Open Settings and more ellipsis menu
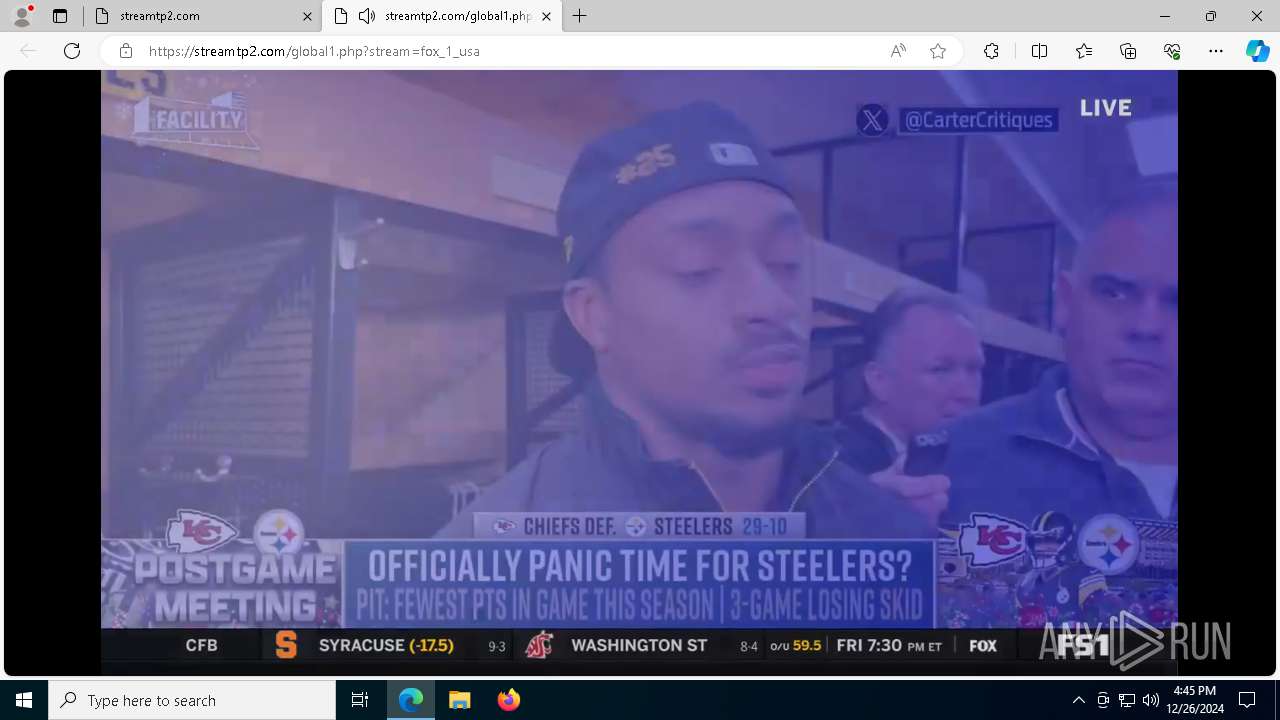The image size is (1280, 720). pyautogui.click(x=1216, y=51)
